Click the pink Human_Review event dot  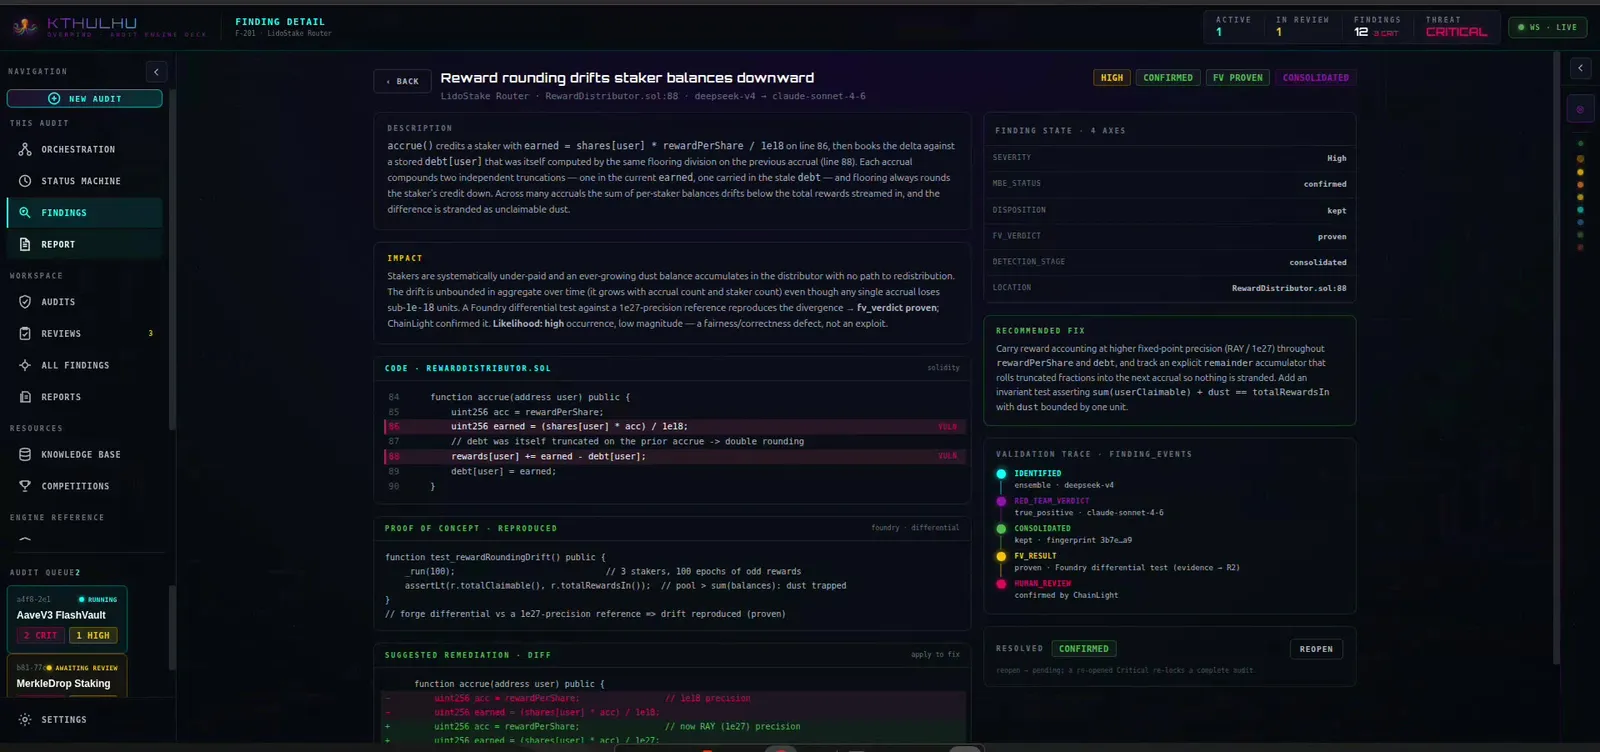tap(1001, 584)
